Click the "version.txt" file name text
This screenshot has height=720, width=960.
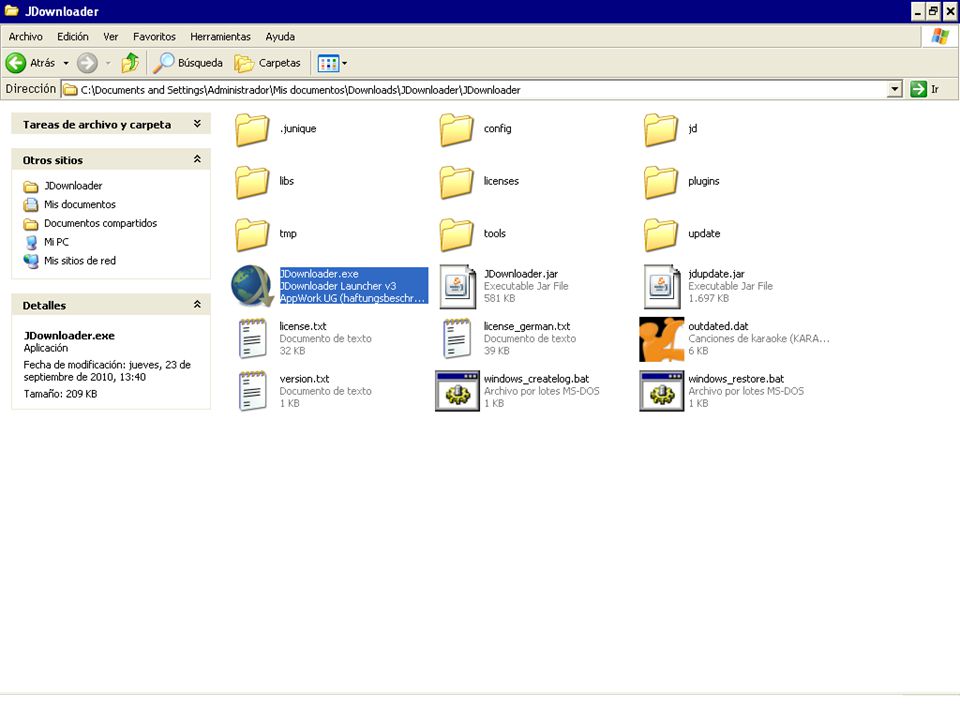coord(304,379)
